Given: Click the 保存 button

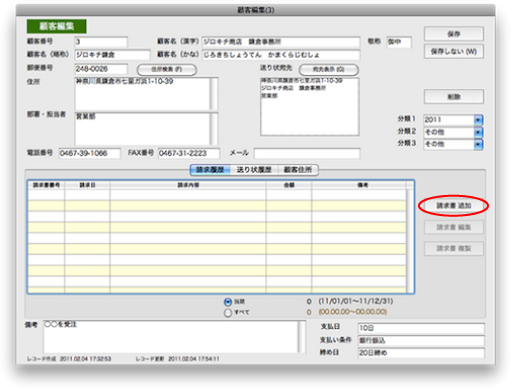Looking at the screenshot, I should [453, 34].
